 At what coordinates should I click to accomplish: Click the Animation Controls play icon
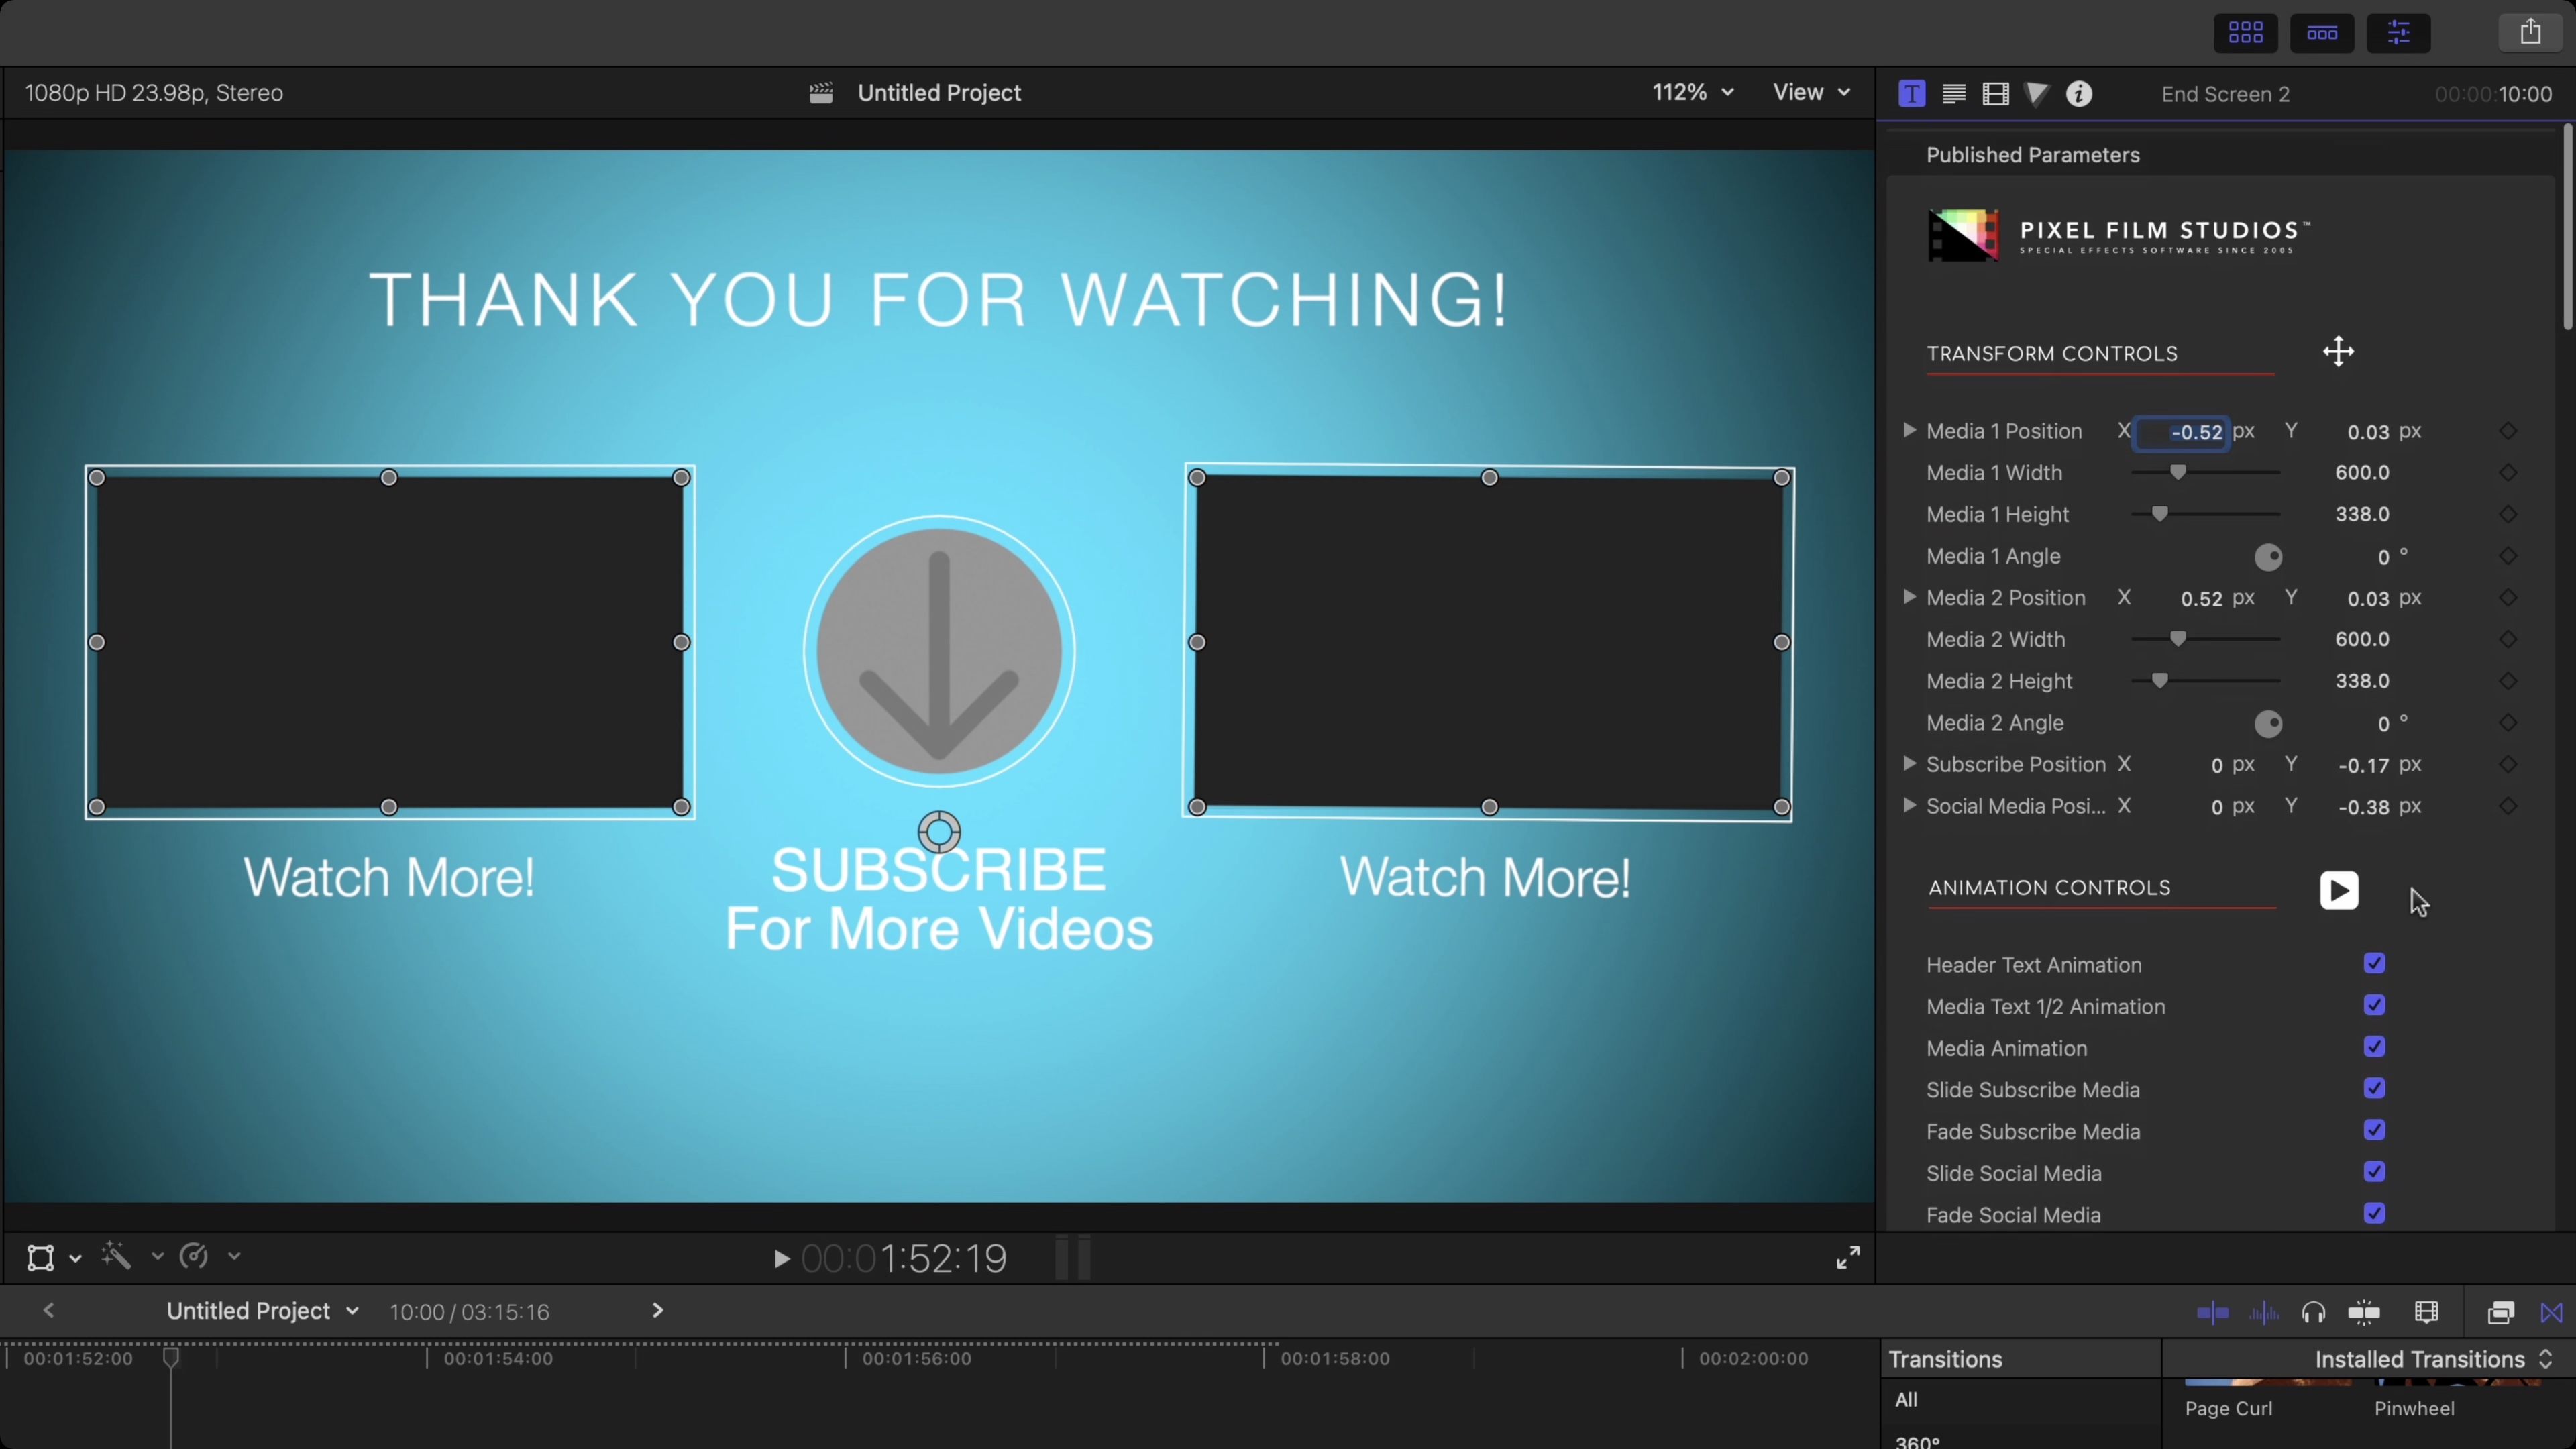(2338, 890)
